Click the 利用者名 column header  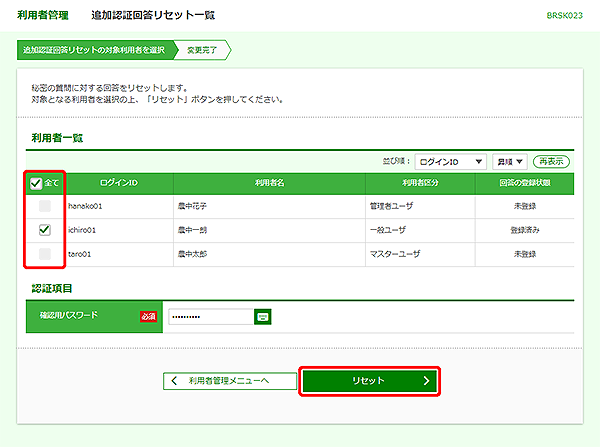click(x=269, y=183)
